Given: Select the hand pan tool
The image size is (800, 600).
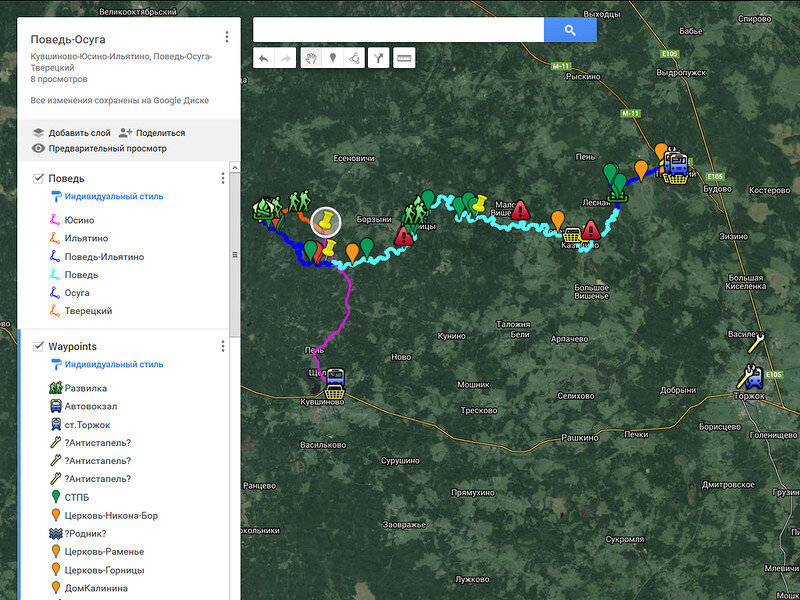Looking at the screenshot, I should [x=311, y=58].
